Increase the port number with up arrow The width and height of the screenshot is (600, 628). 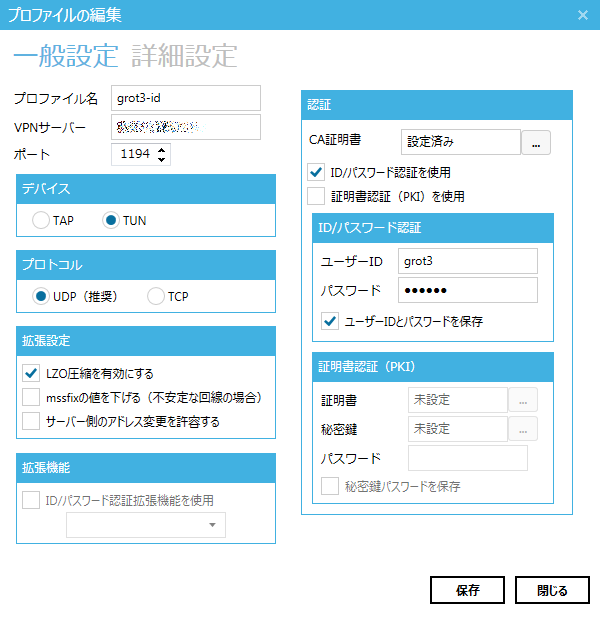[163, 150]
